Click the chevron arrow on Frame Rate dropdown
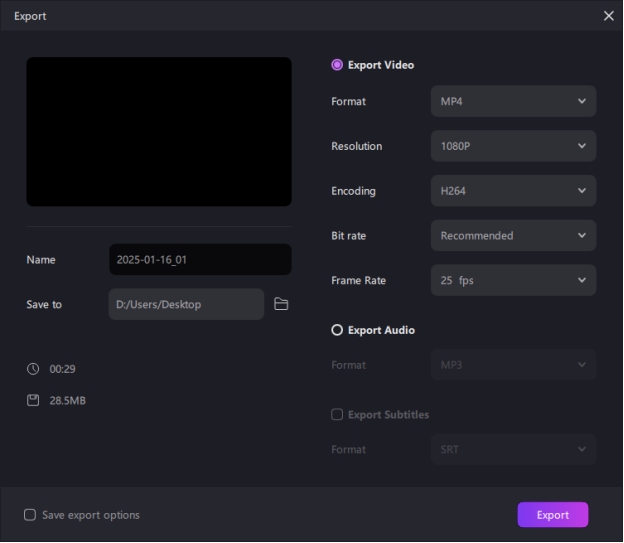This screenshot has width=624, height=543. tap(582, 281)
